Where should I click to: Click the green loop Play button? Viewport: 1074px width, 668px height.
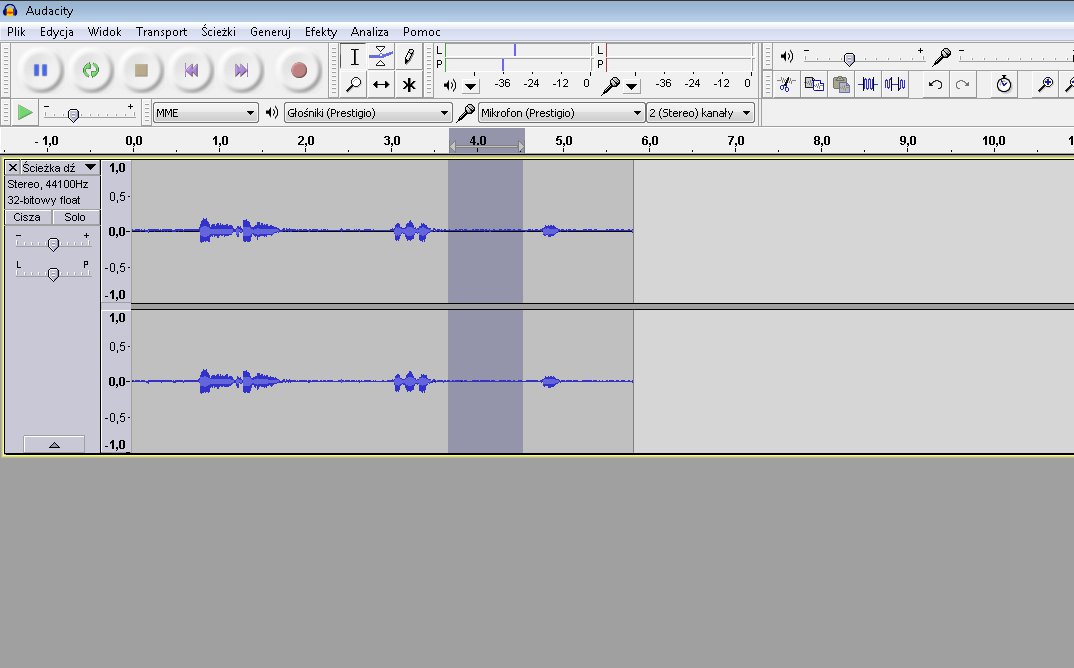90,70
